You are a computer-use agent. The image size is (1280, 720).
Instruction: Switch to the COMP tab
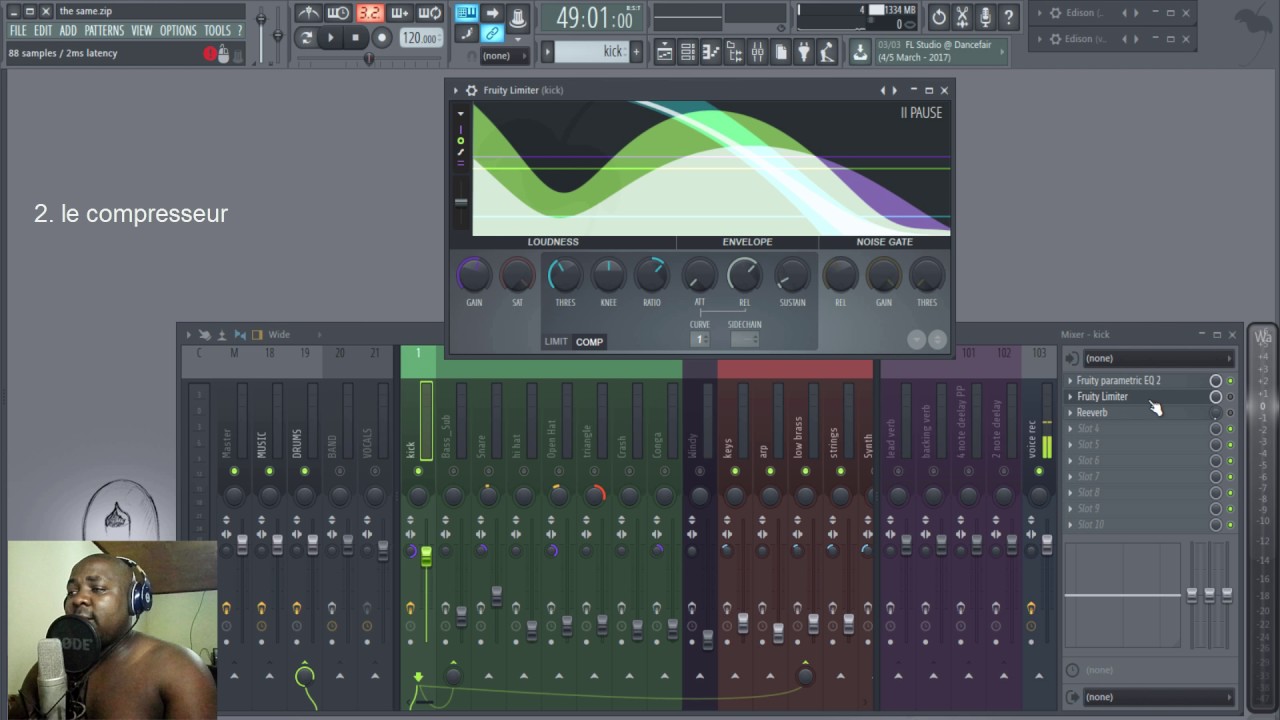coord(589,342)
